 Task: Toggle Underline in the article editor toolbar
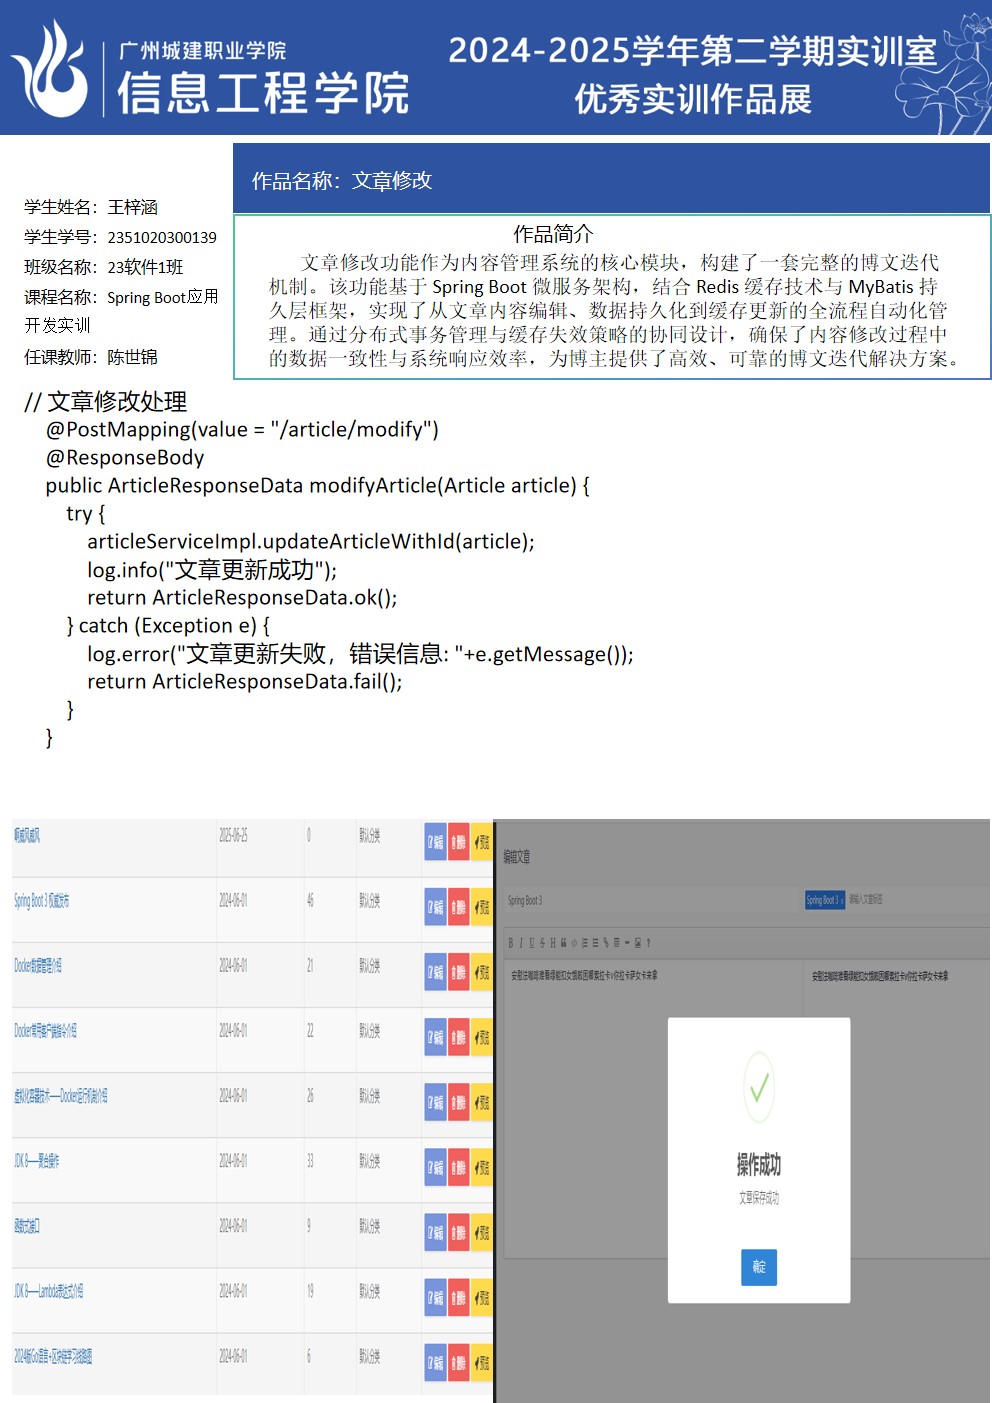(532, 943)
